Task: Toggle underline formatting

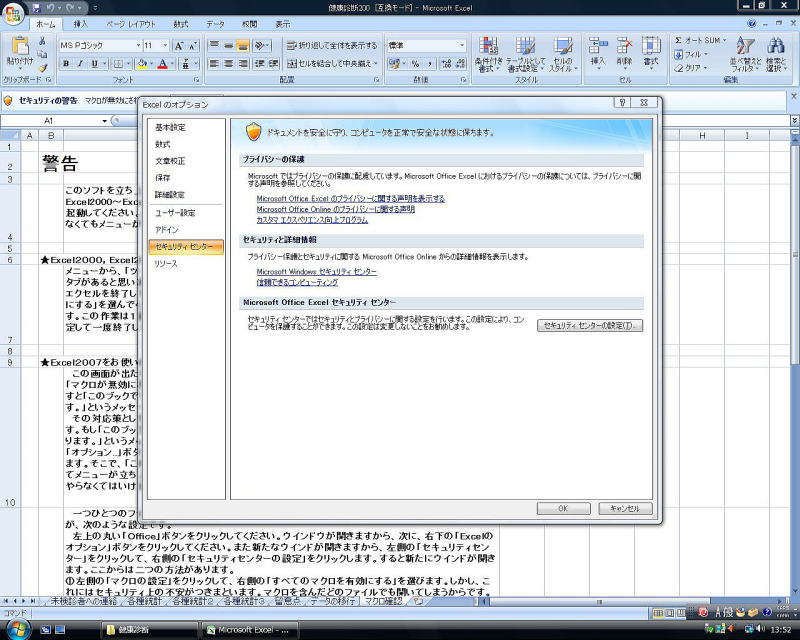Action: [94, 64]
